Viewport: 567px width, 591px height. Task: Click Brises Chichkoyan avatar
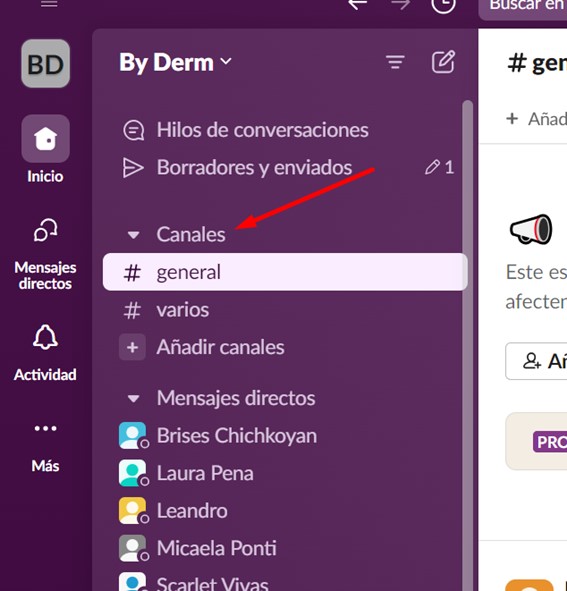click(x=132, y=435)
